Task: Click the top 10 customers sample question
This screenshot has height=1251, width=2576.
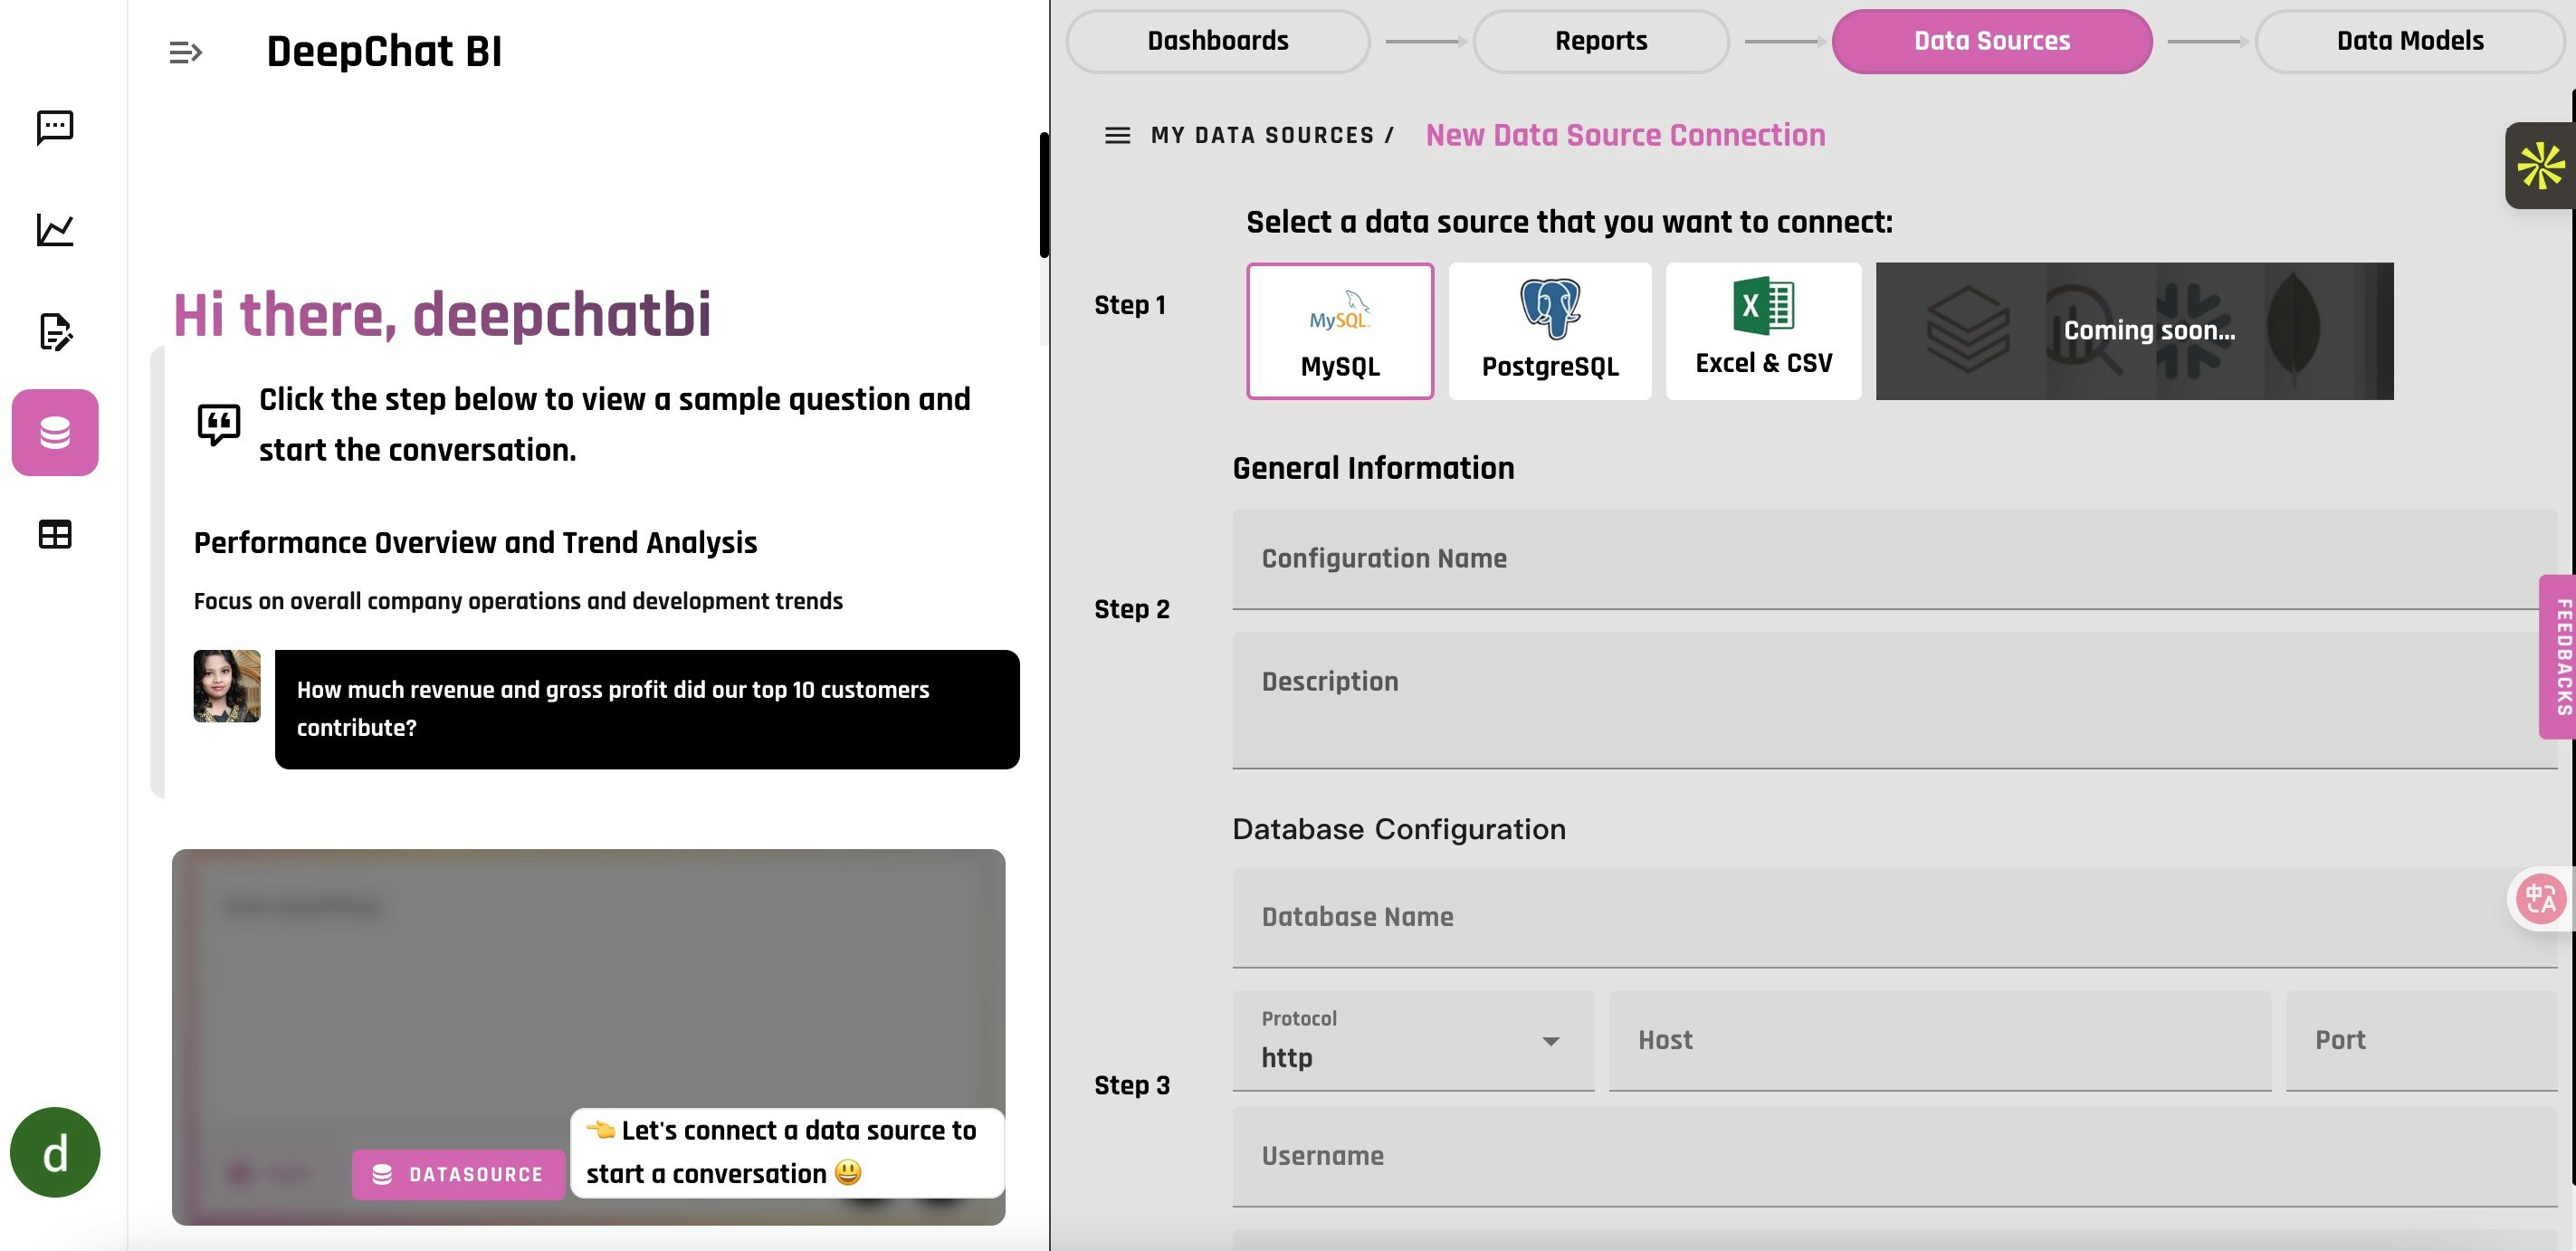Action: [646, 709]
